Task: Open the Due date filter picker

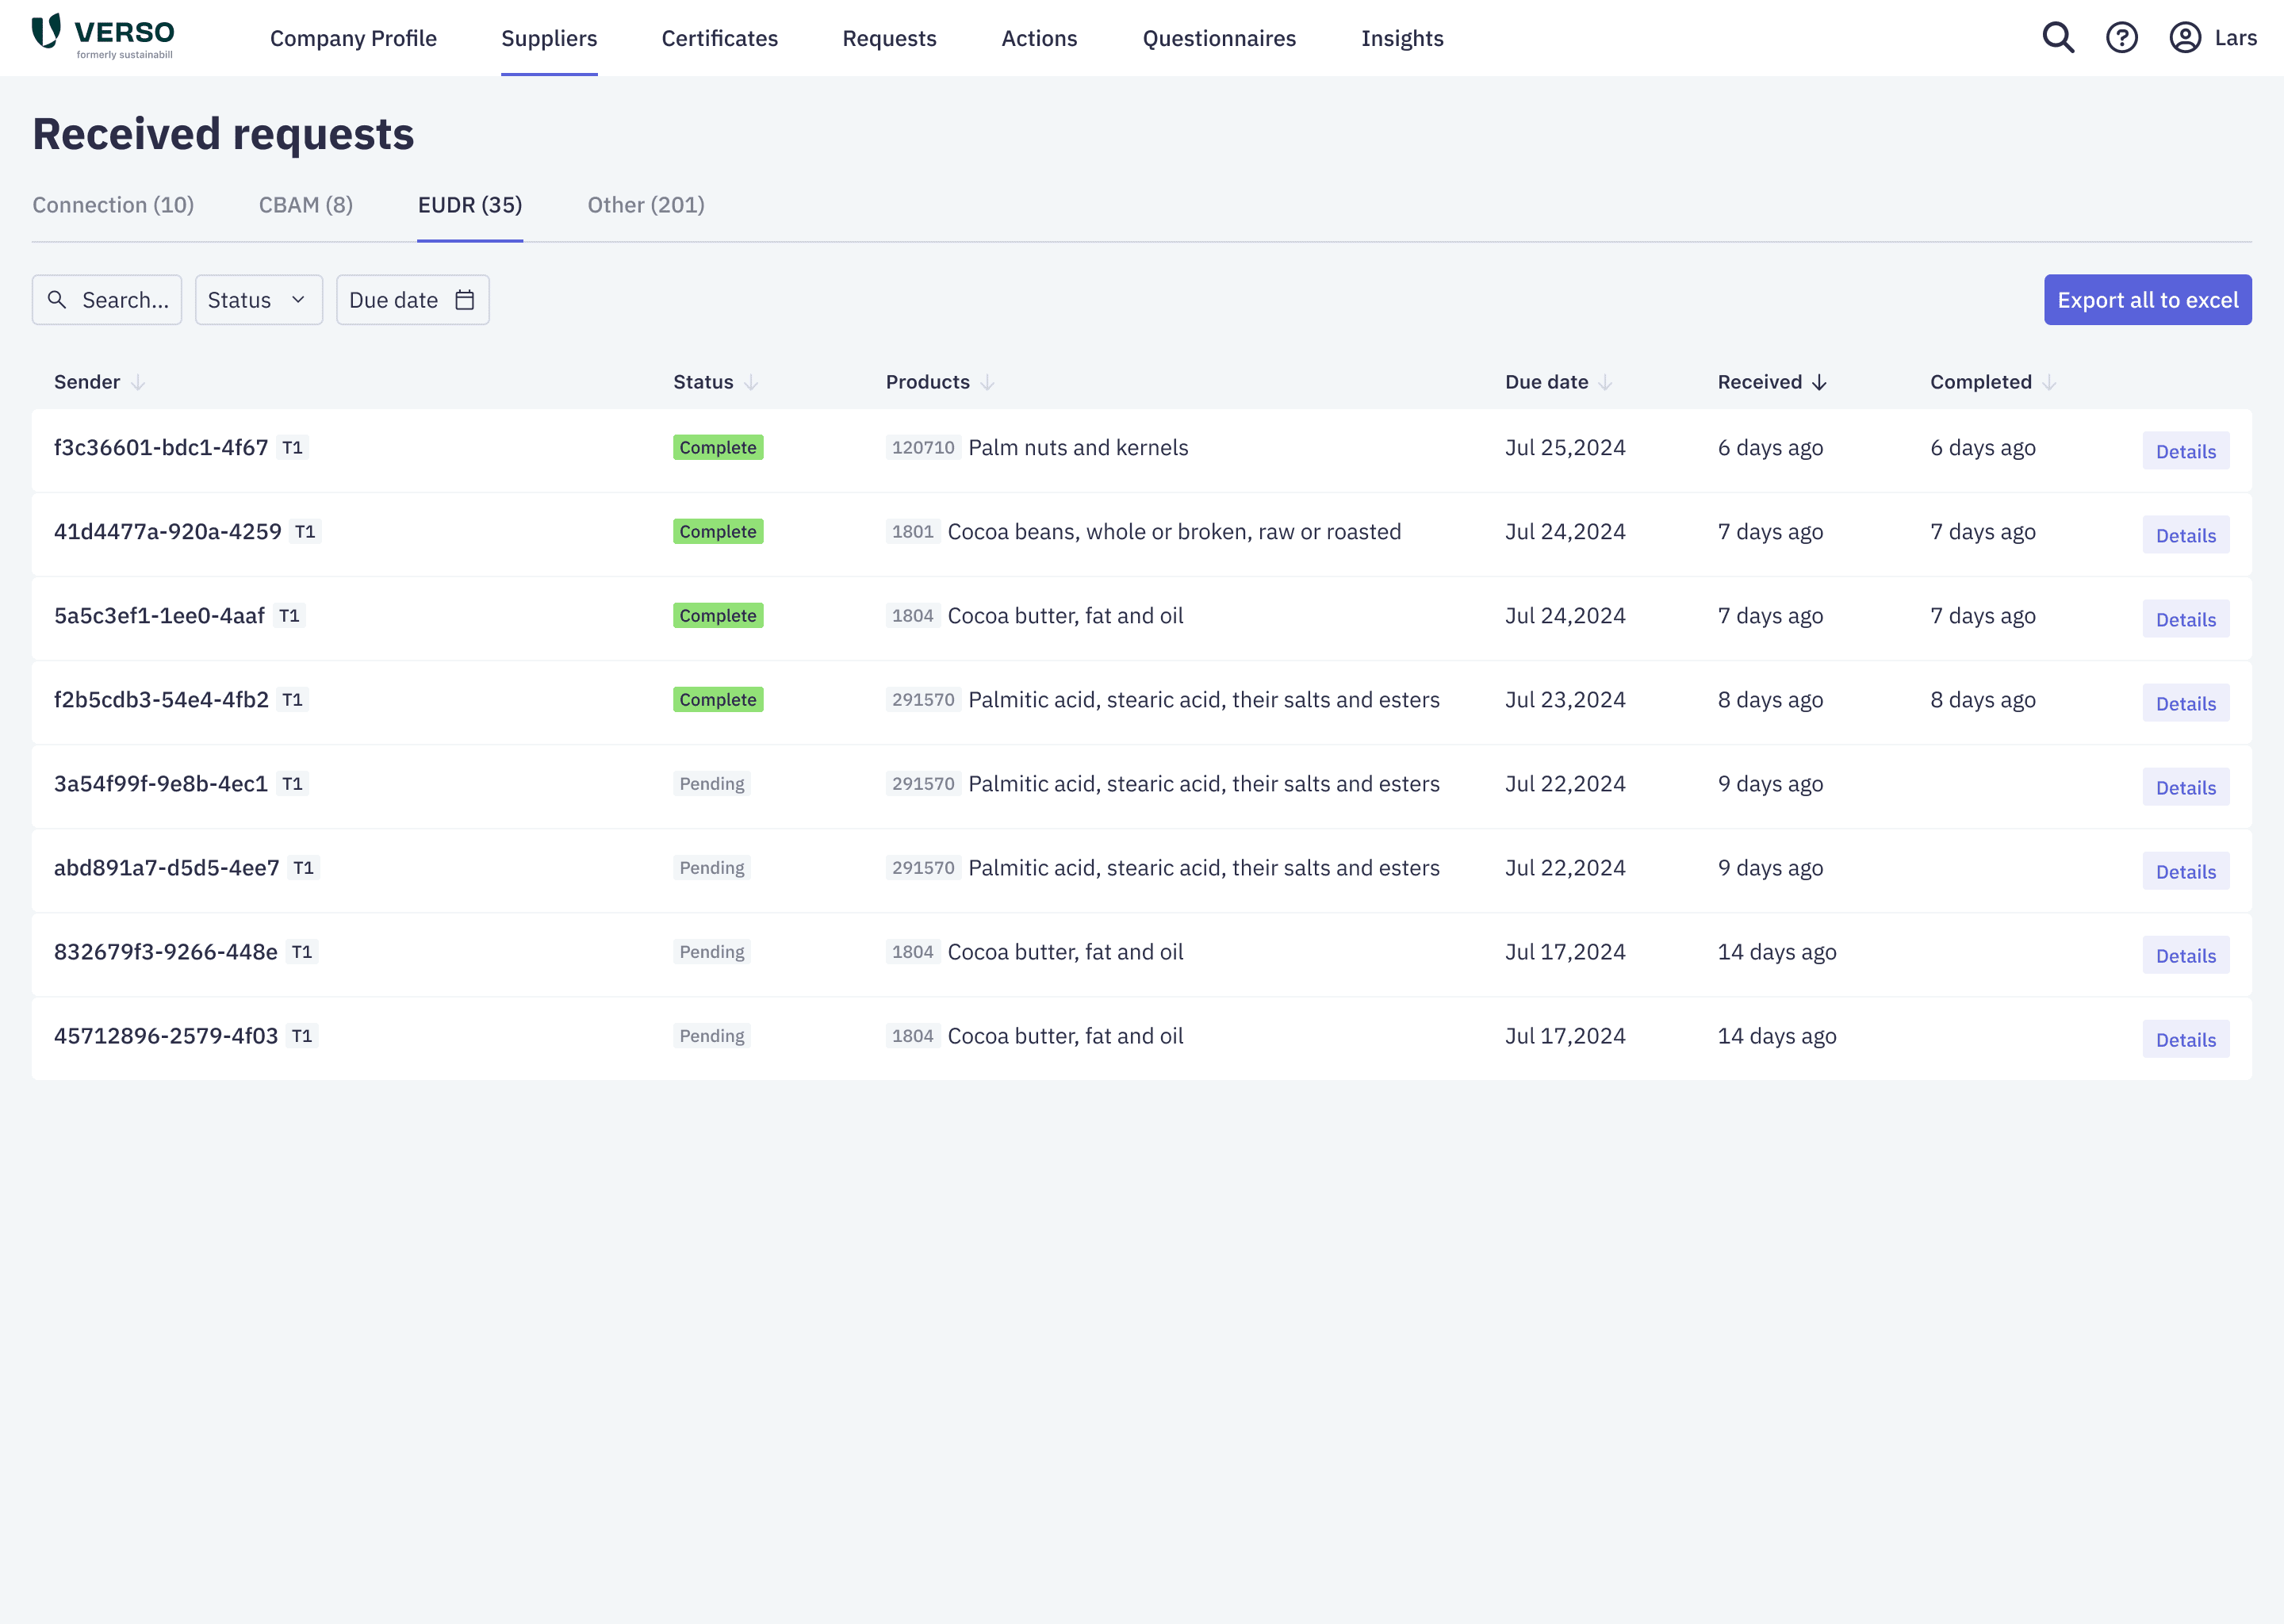Action: (413, 300)
